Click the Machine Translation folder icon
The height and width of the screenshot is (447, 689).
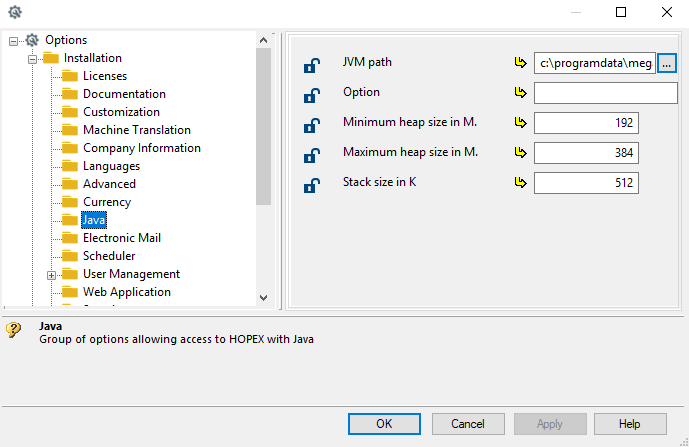[70, 130]
